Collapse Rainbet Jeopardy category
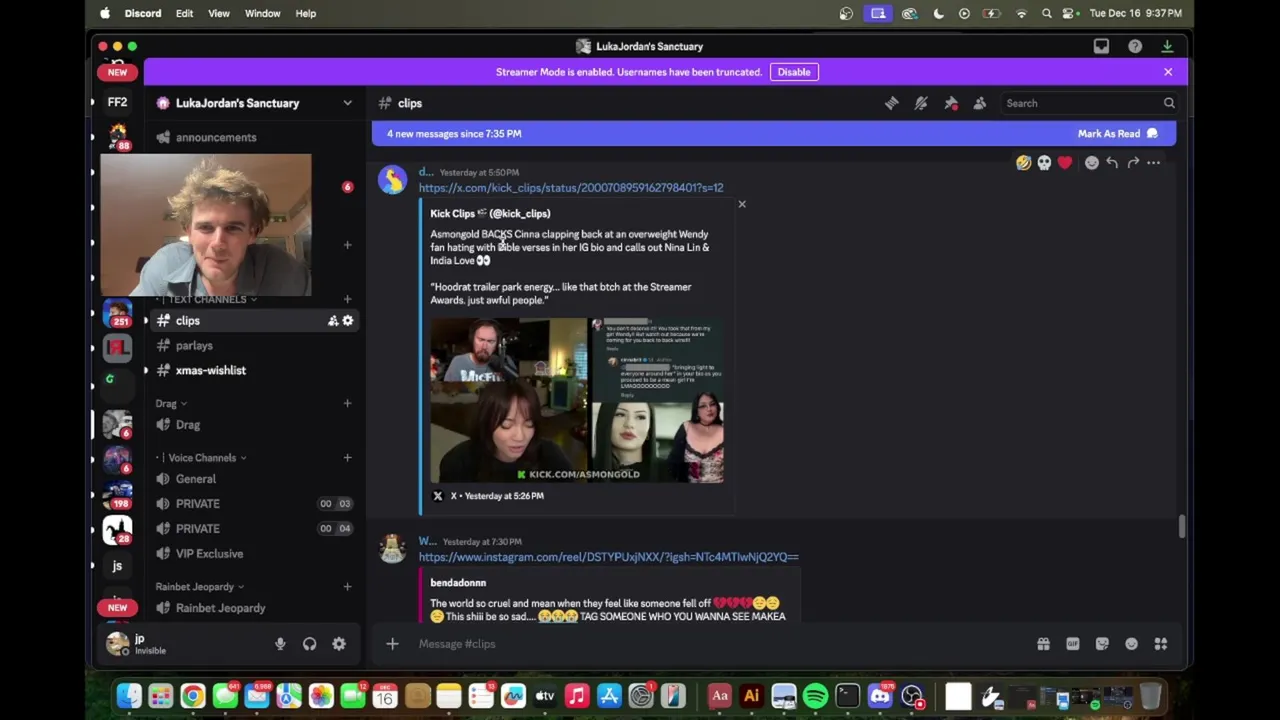The width and height of the screenshot is (1280, 720). tap(200, 587)
